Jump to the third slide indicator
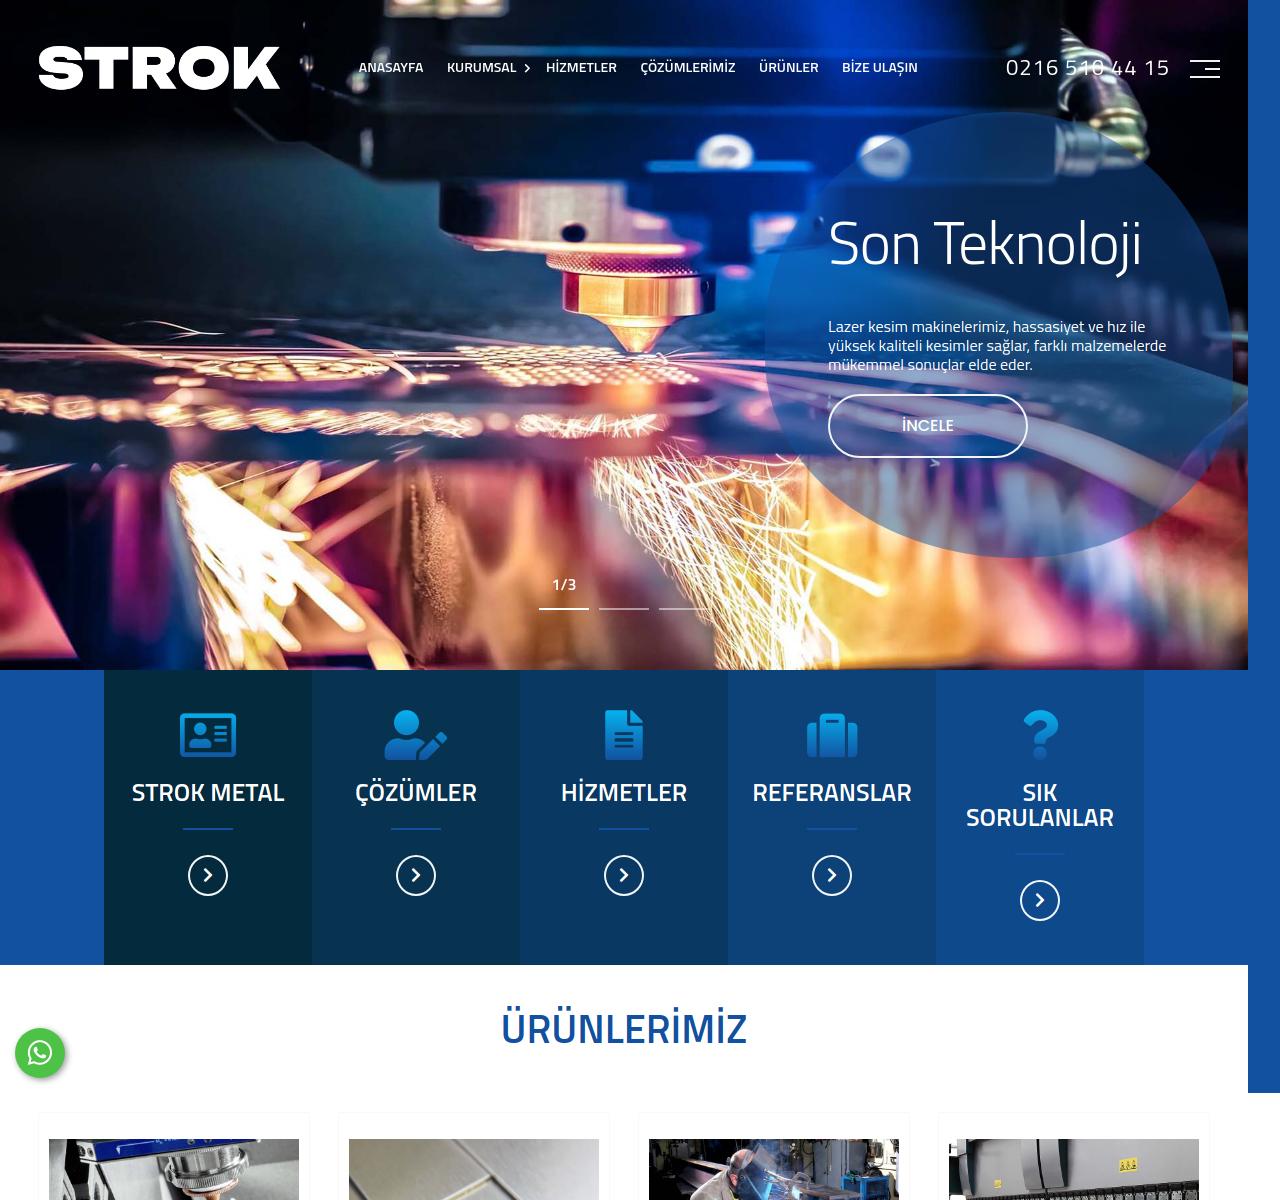 (684, 607)
